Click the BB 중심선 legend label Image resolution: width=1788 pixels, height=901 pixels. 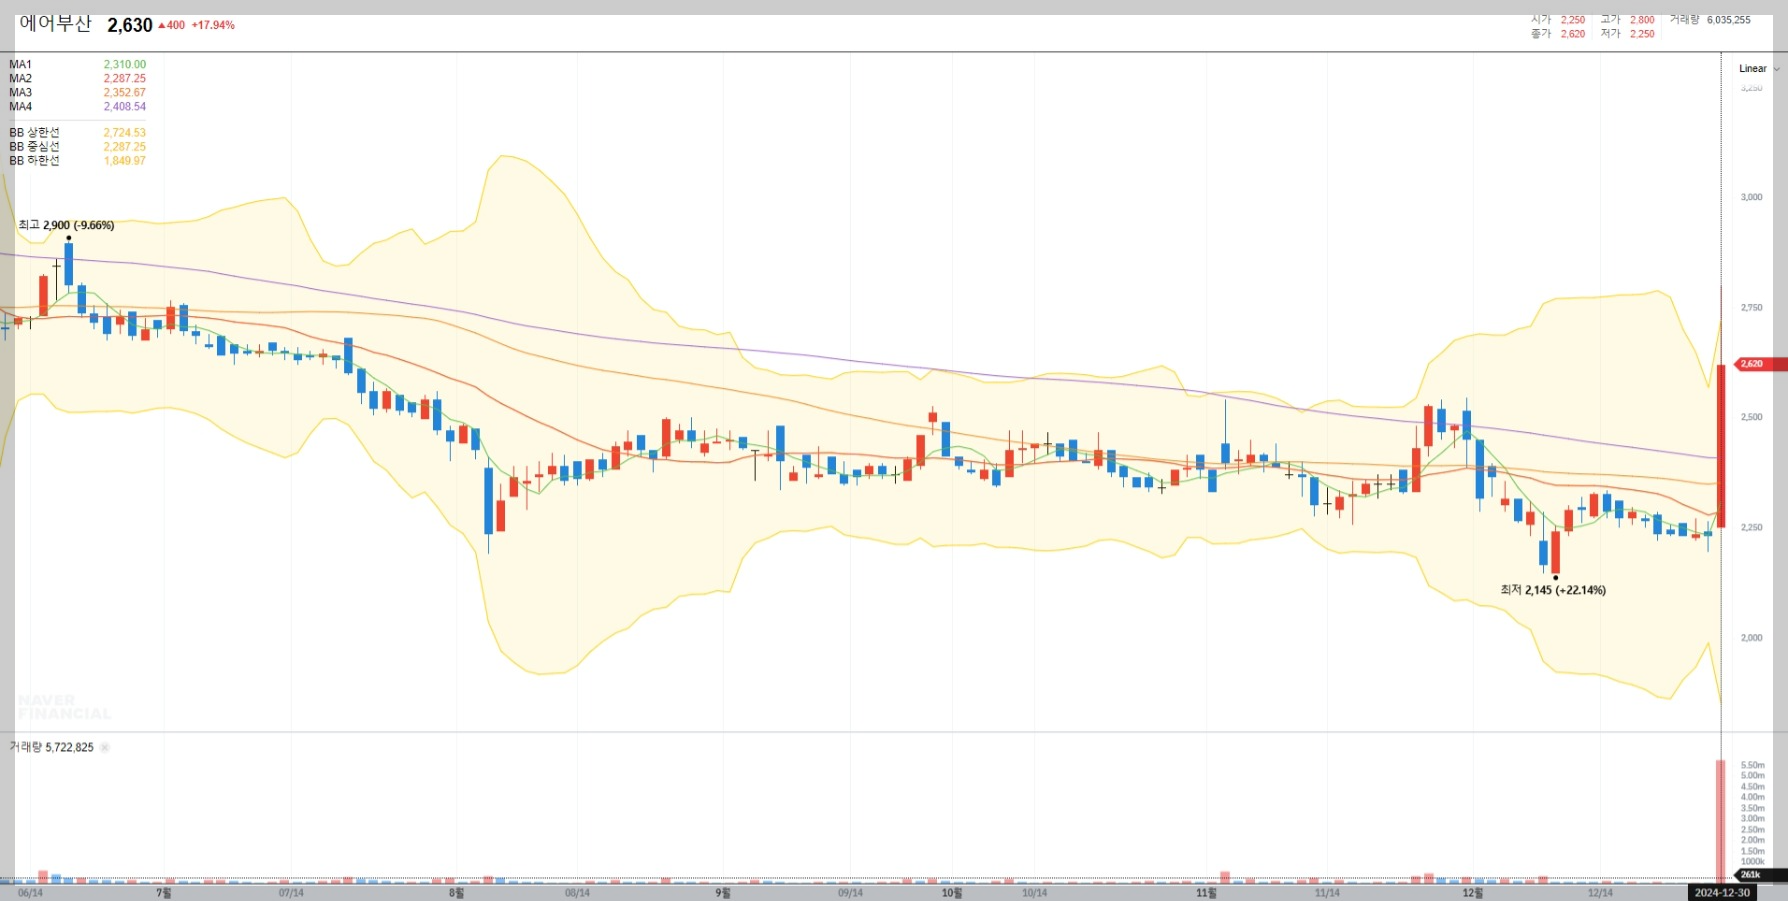34,146
